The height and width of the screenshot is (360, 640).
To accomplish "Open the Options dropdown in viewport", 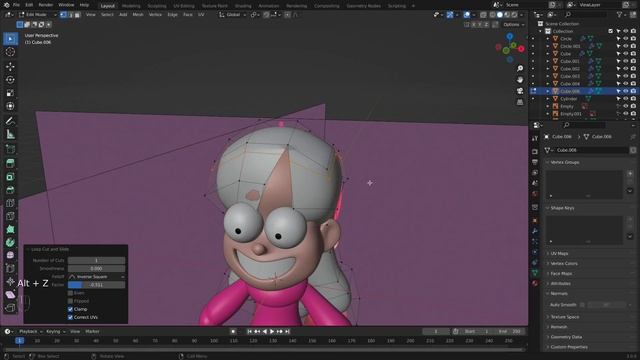I will click(513, 24).
